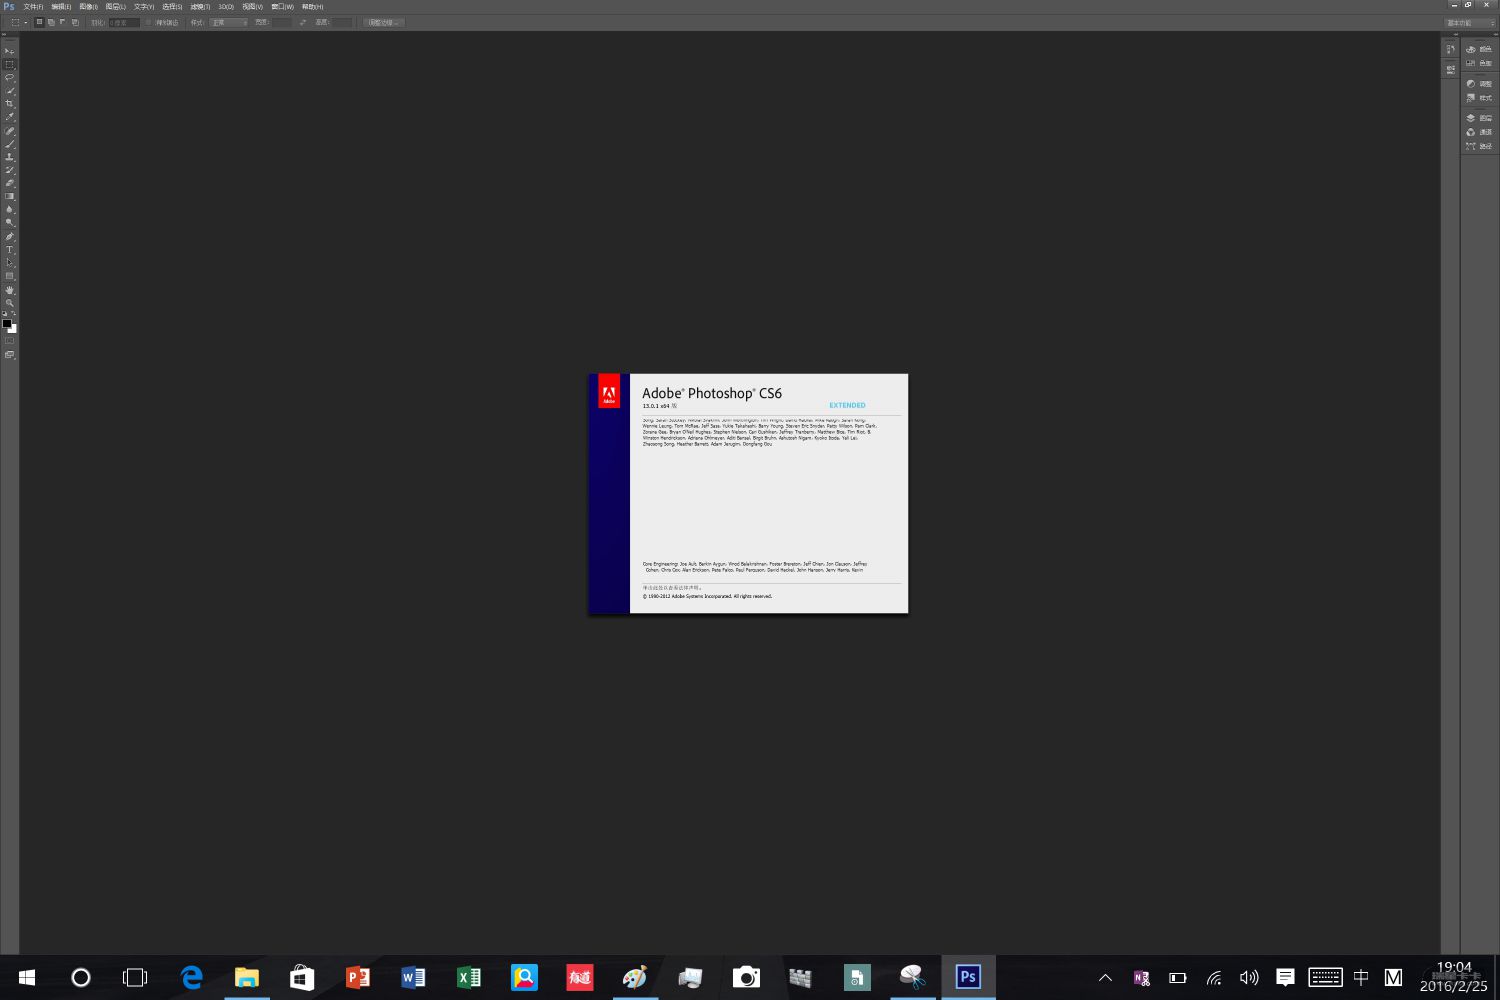The height and width of the screenshot is (1000, 1500).
Task: Choose Subtract from Selection mode
Action: [62, 22]
